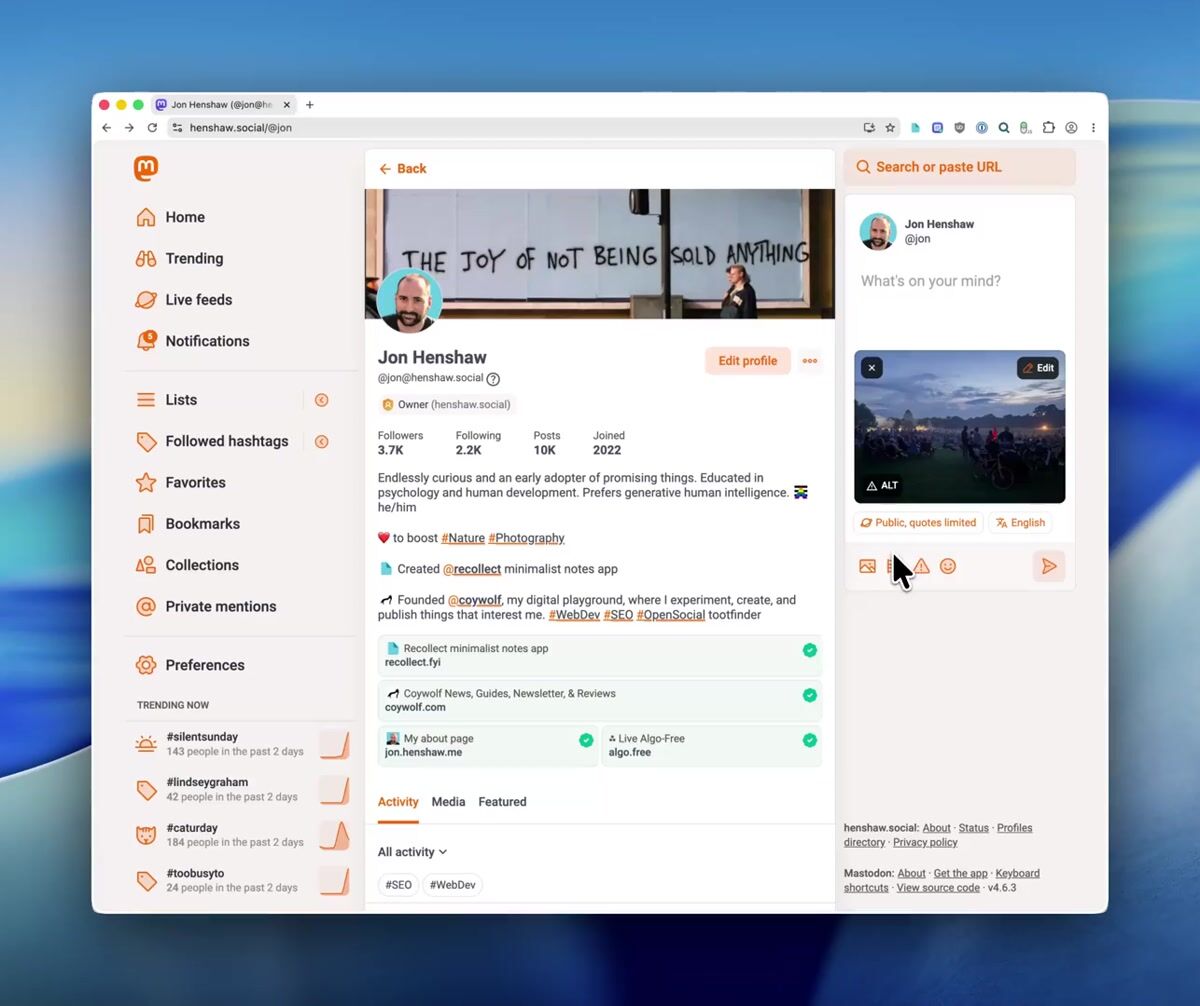This screenshot has width=1200, height=1006.
Task: Open the All activity dropdown
Action: (x=412, y=852)
